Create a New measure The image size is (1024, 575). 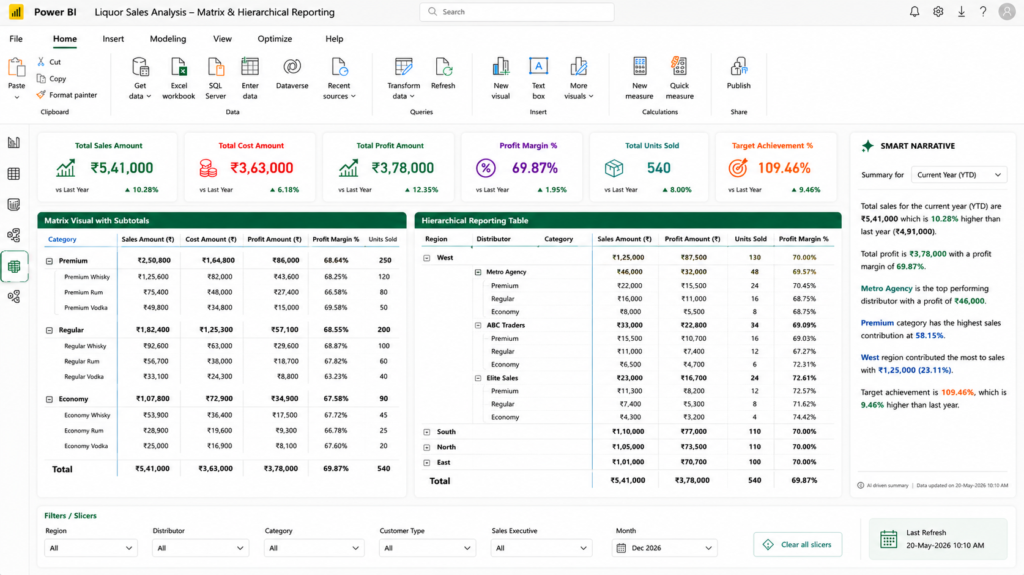click(639, 78)
